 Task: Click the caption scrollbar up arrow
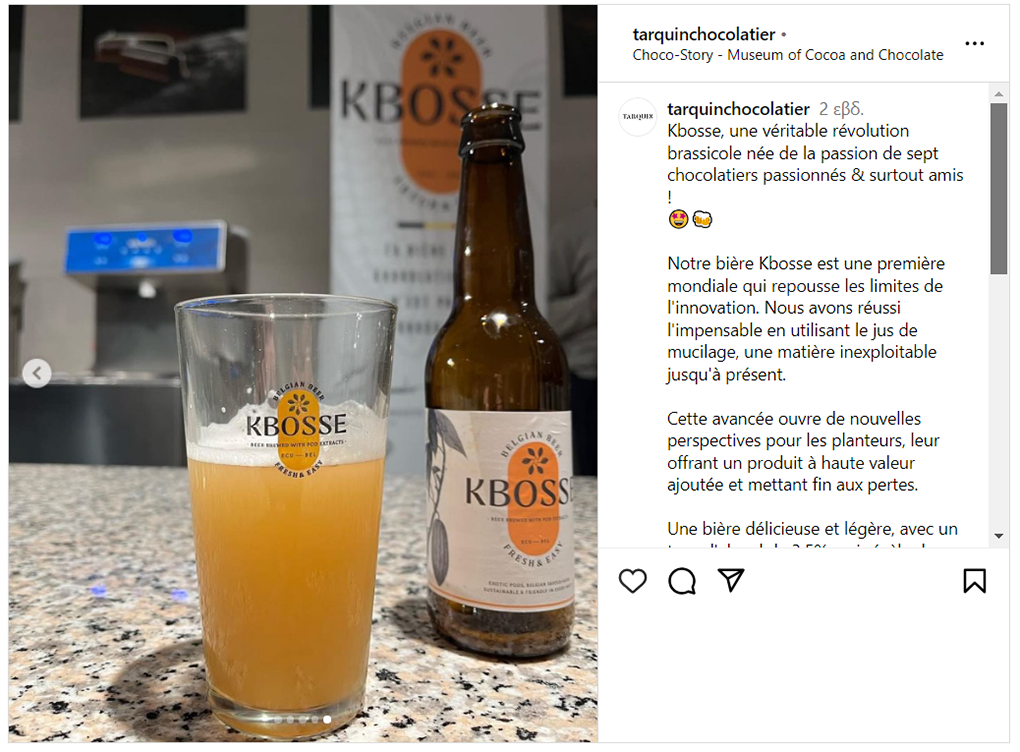coord(999,94)
